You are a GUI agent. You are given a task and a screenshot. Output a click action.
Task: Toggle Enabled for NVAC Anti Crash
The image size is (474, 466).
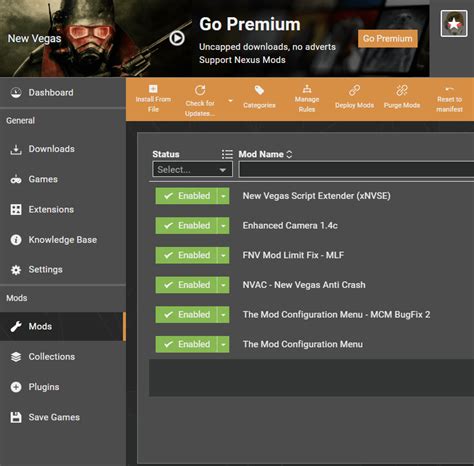coord(186,285)
